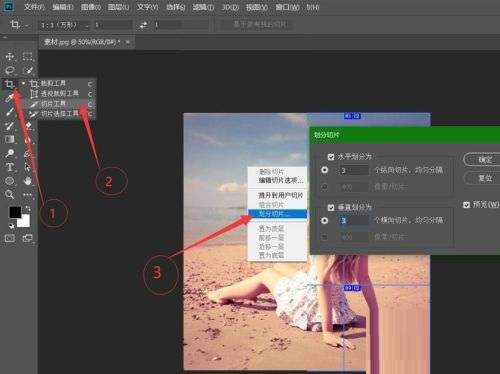
Task: Select the Crop tool in toolbar
Action: click(9, 84)
